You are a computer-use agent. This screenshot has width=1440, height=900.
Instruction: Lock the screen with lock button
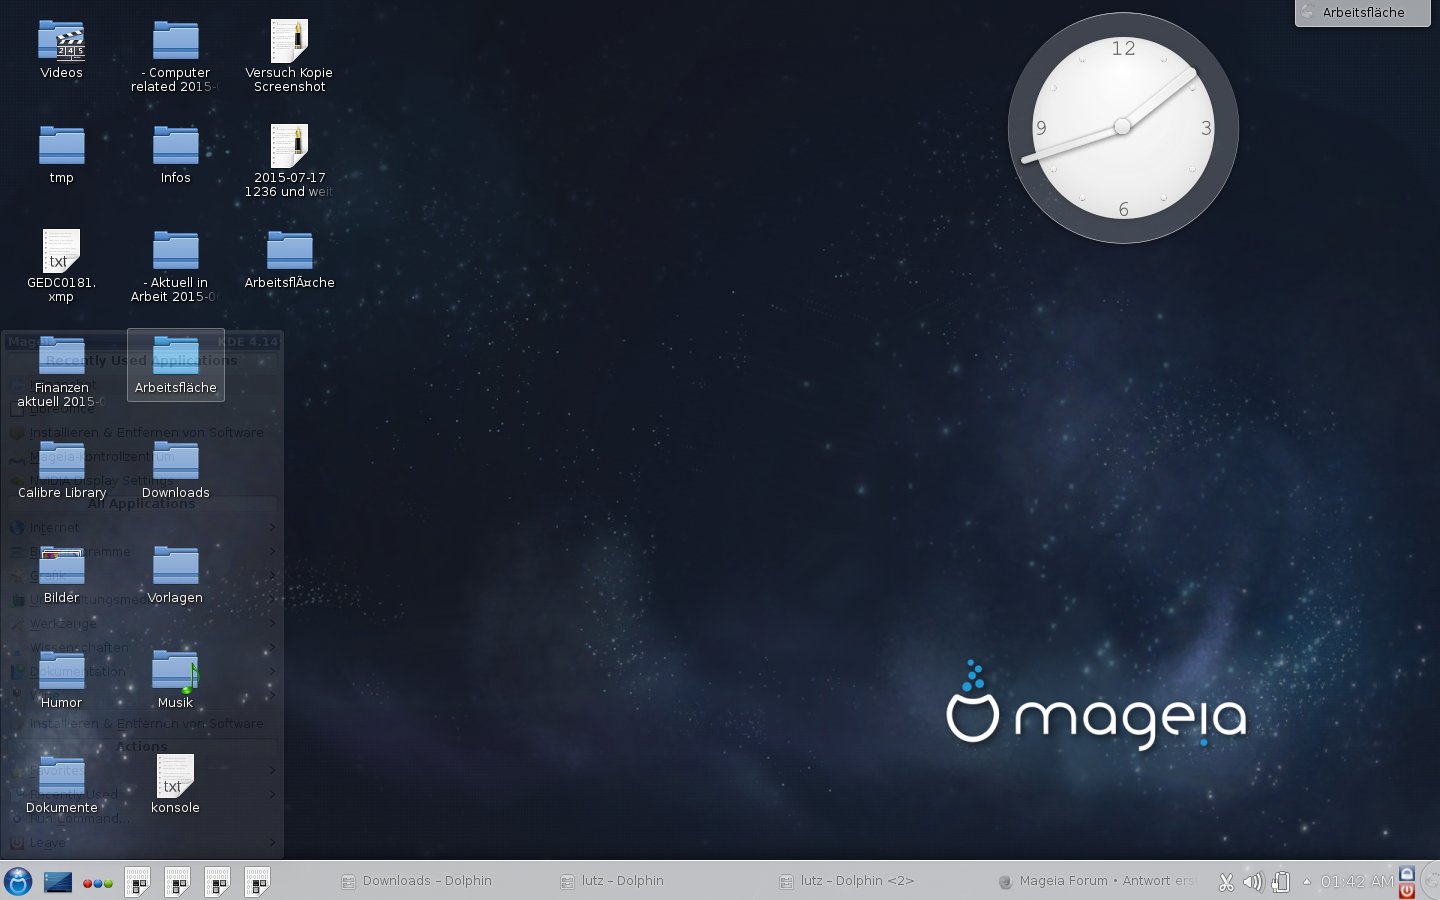click(1407, 873)
